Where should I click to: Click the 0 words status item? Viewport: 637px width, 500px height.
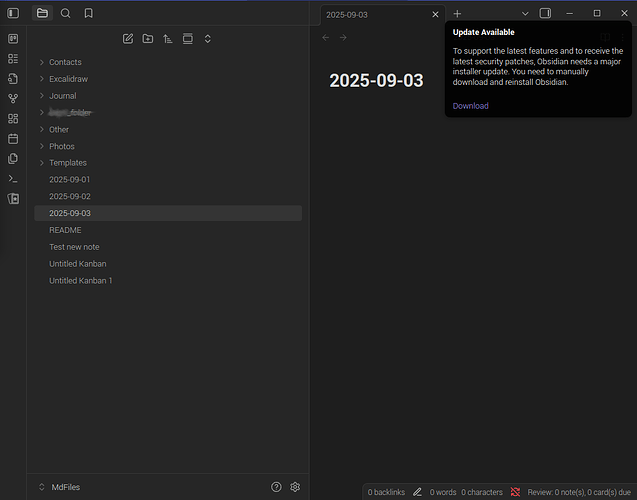point(443,492)
